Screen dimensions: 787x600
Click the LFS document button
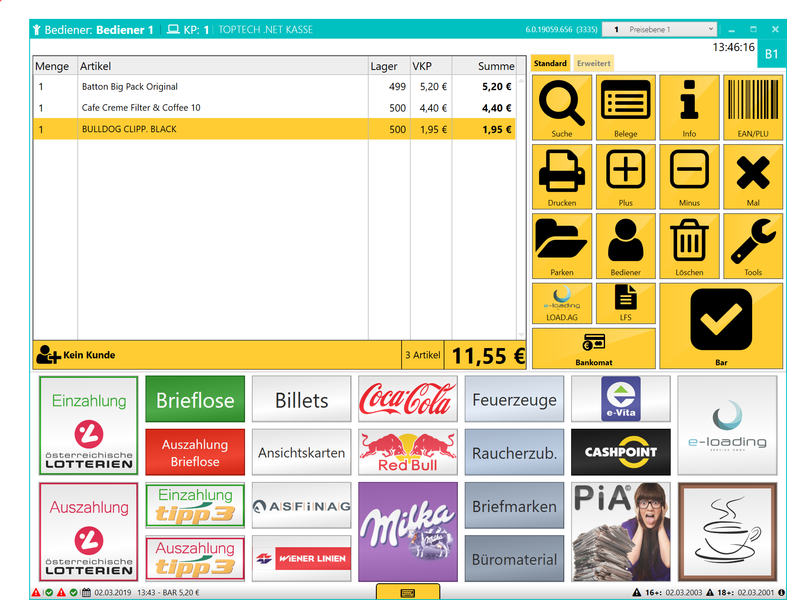pos(625,303)
